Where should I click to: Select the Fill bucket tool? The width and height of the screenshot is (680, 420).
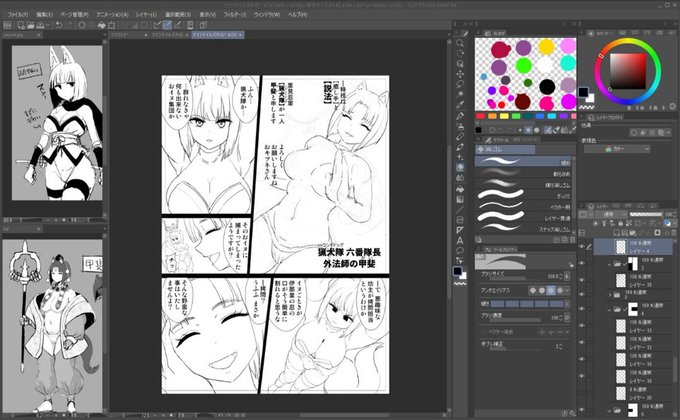coord(460,189)
